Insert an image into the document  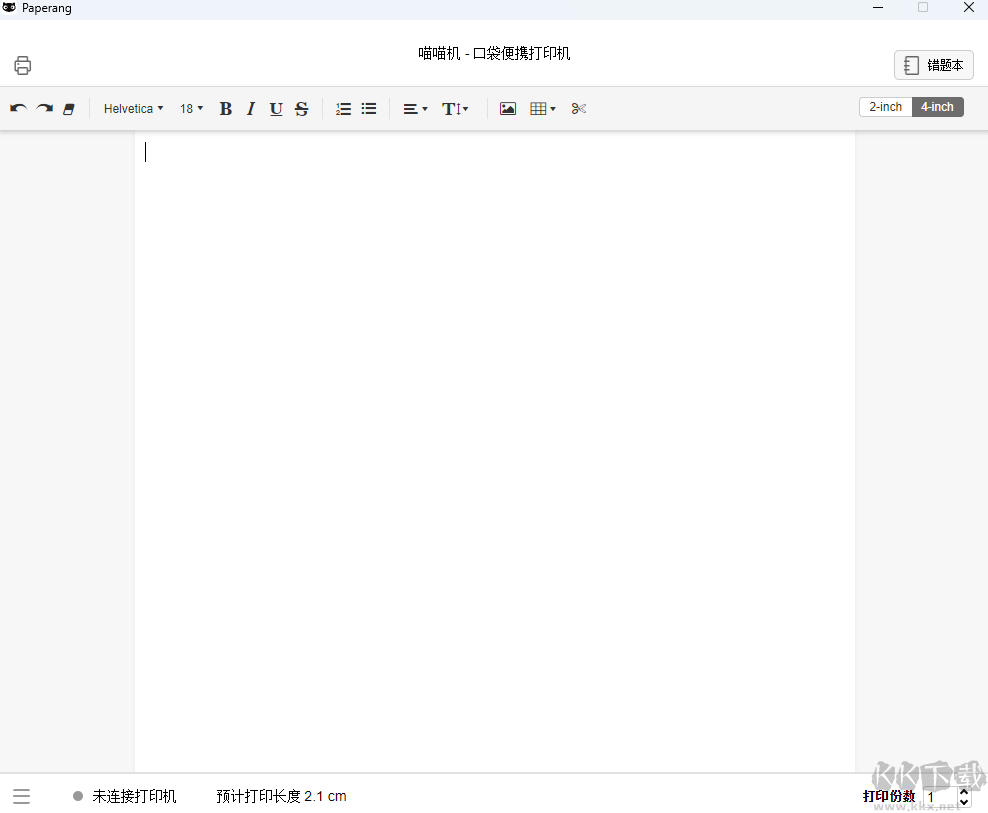tap(508, 108)
